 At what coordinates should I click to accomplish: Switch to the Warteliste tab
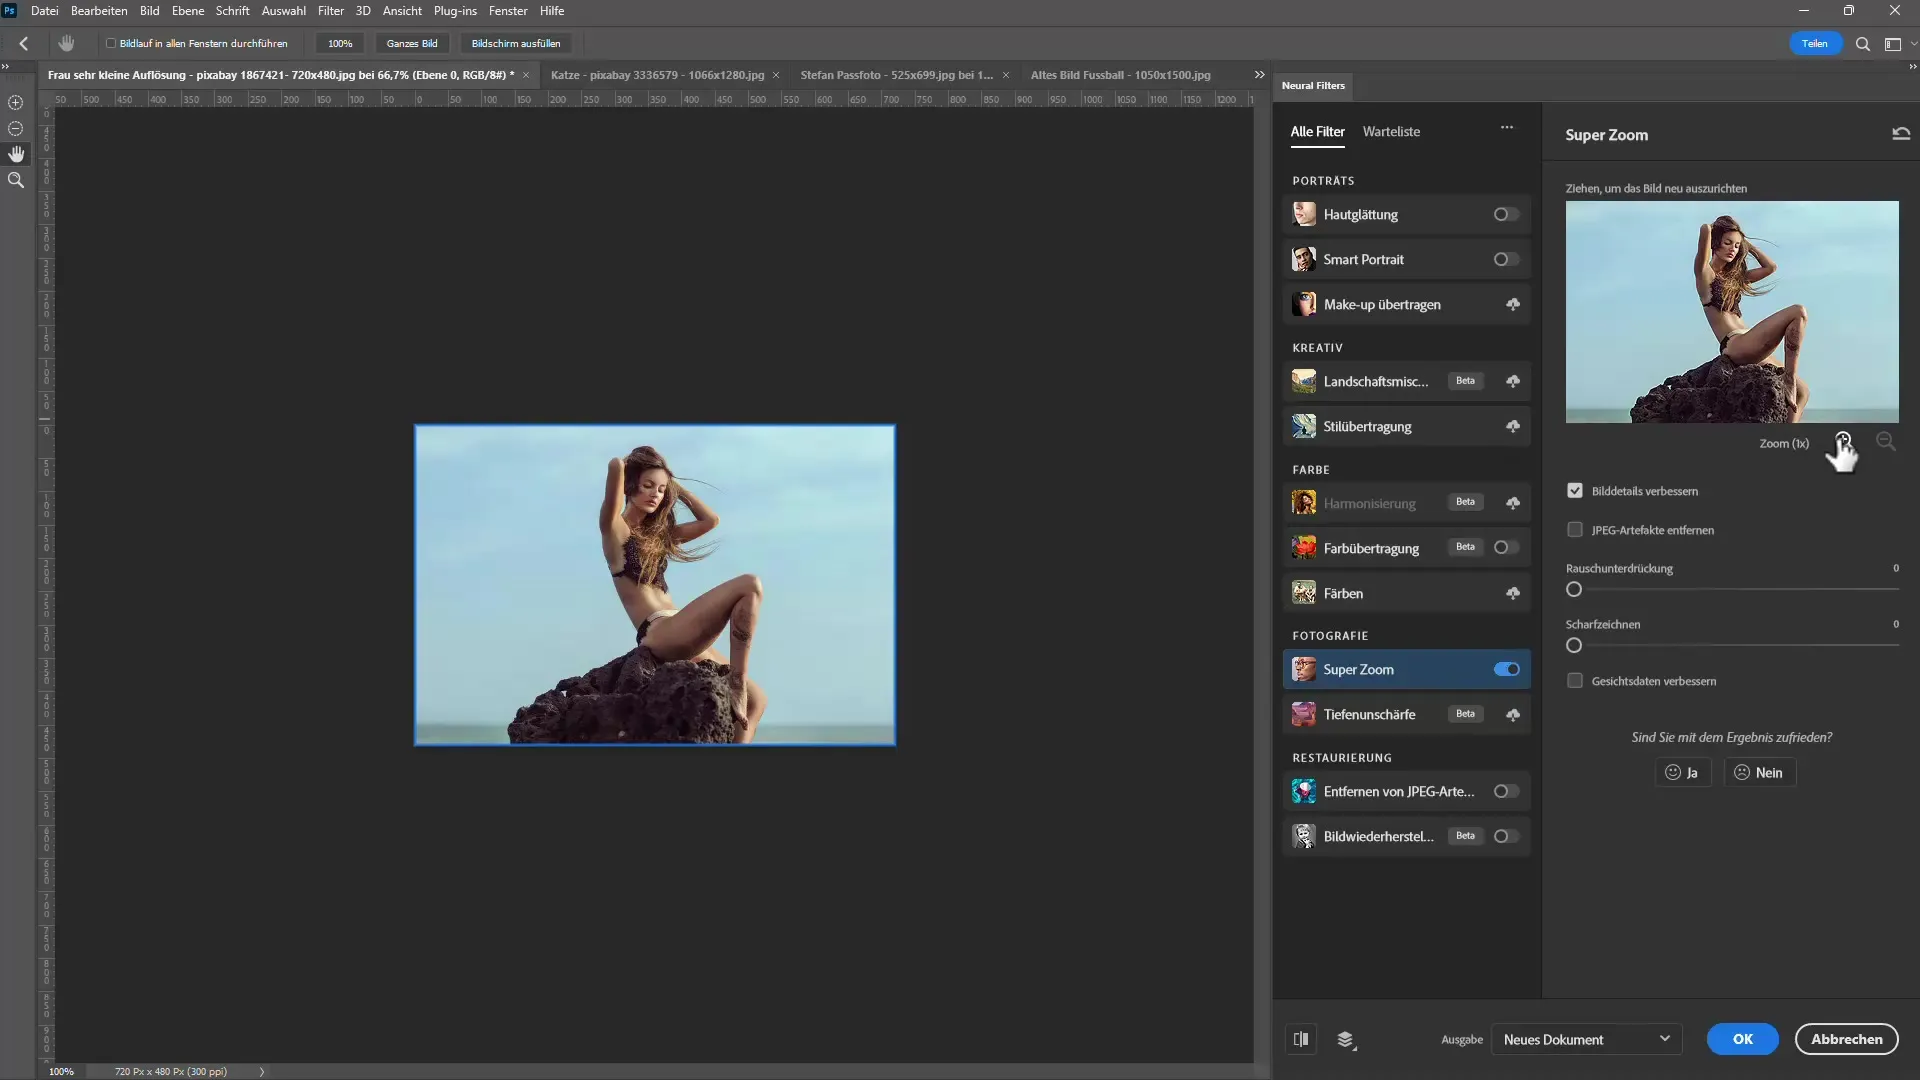tap(1391, 131)
